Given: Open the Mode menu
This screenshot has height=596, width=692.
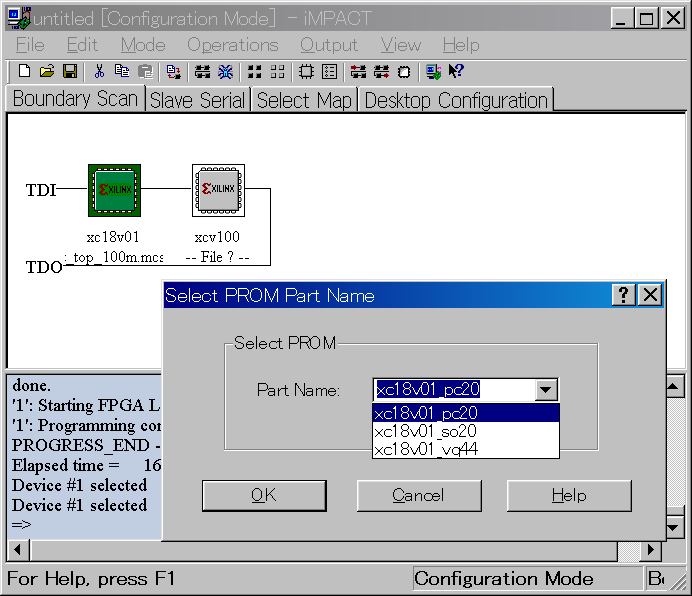Looking at the screenshot, I should click(143, 45).
